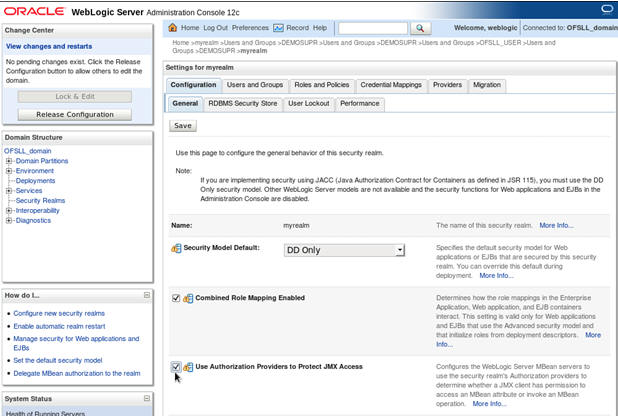Open Manage security for Web applications link
This screenshot has width=618, height=416.
76,343
